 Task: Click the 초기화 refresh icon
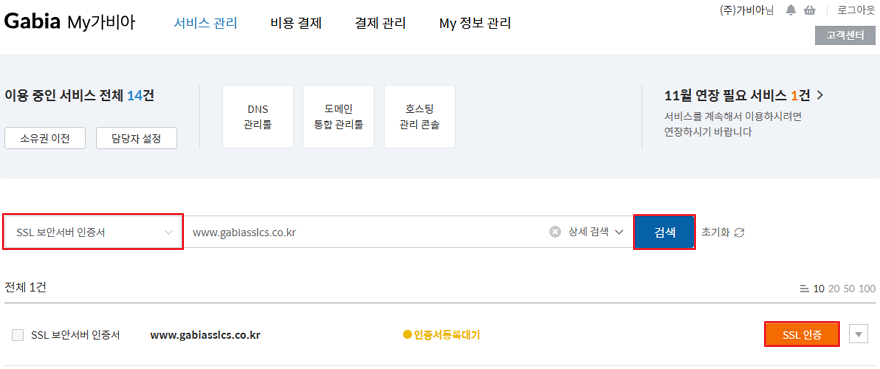[x=739, y=232]
